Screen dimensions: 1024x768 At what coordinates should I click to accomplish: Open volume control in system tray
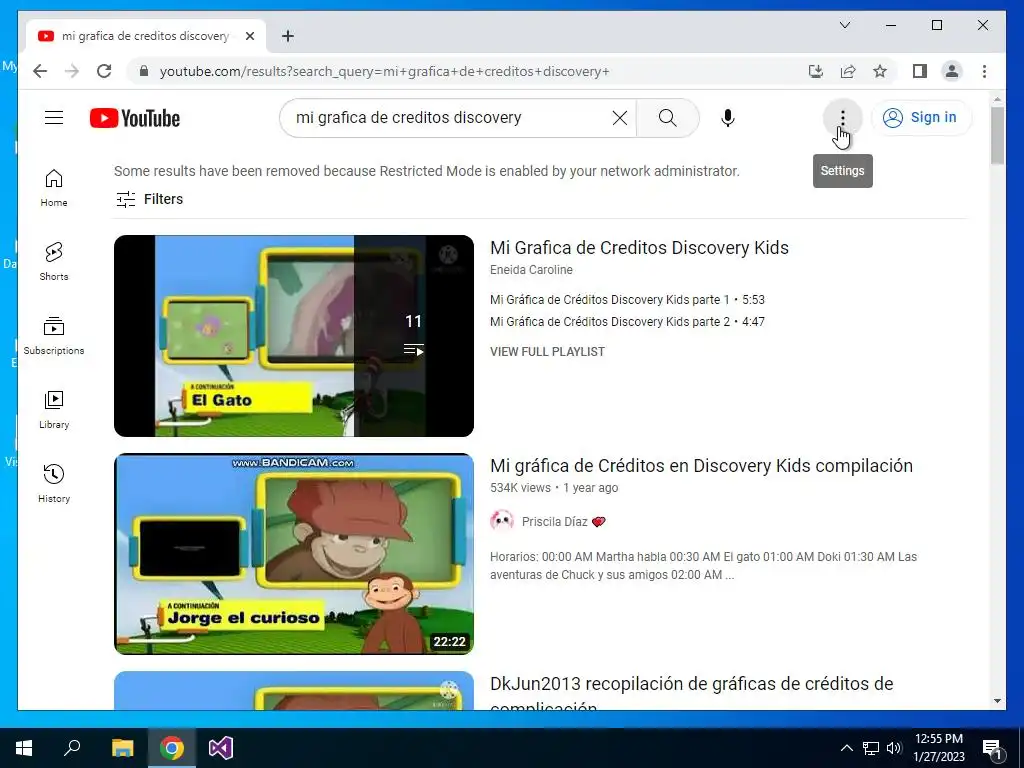(894, 748)
